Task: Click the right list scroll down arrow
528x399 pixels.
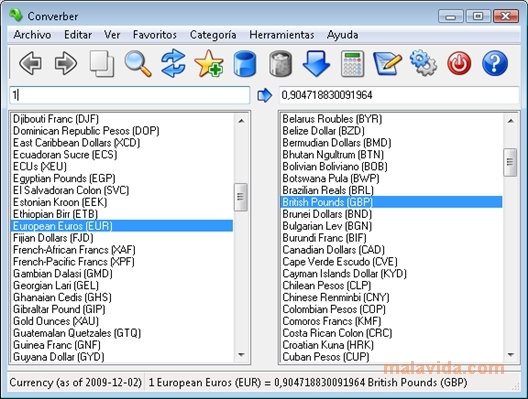Action: 510,355
